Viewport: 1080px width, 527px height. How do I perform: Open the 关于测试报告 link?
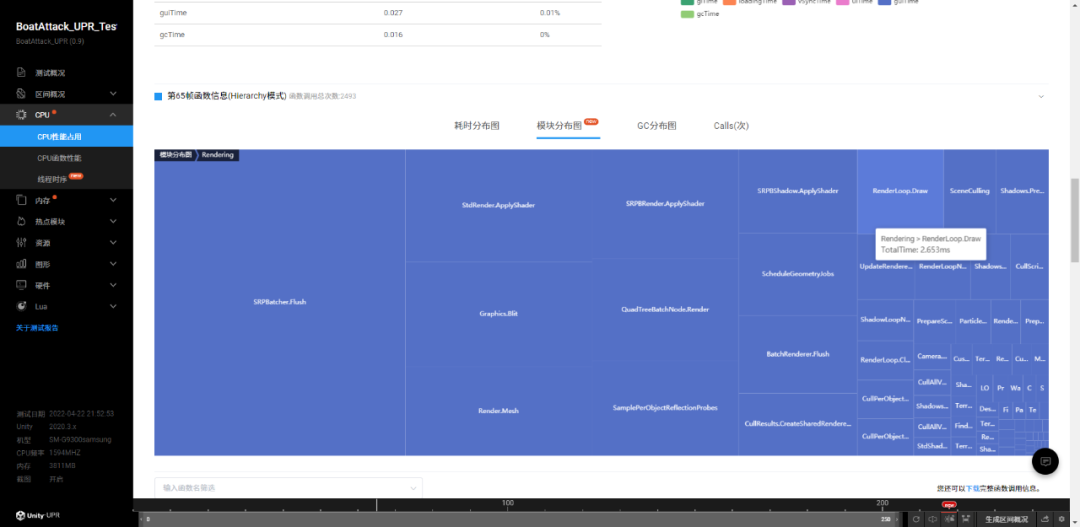[37, 328]
